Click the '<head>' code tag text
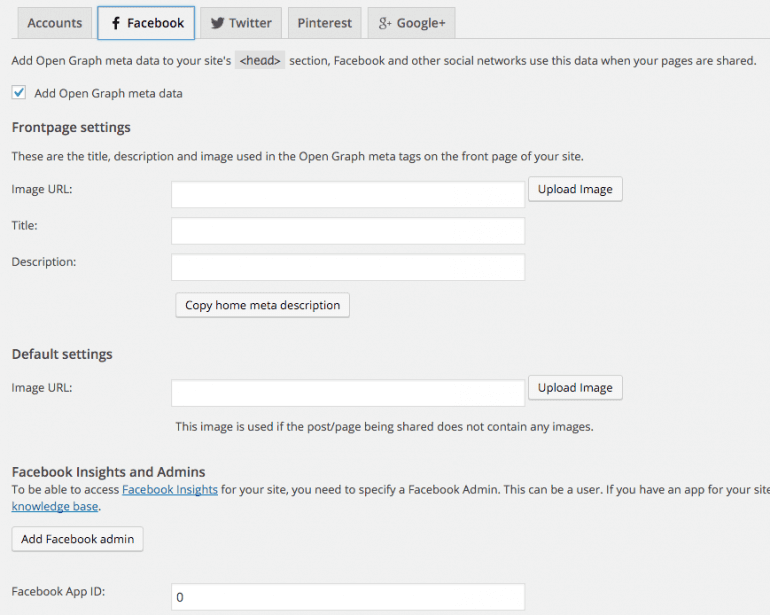Viewport: 770px width, 615px height. click(260, 60)
